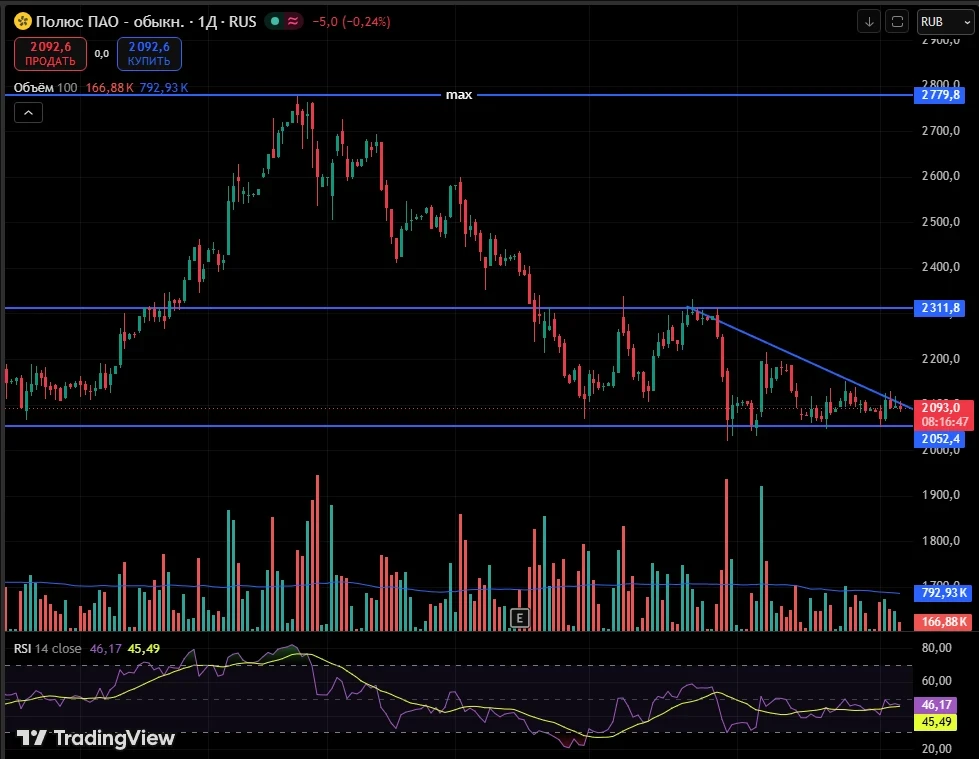Click the 45,49 value in RSI legend
979x759 pixels.
click(x=144, y=649)
